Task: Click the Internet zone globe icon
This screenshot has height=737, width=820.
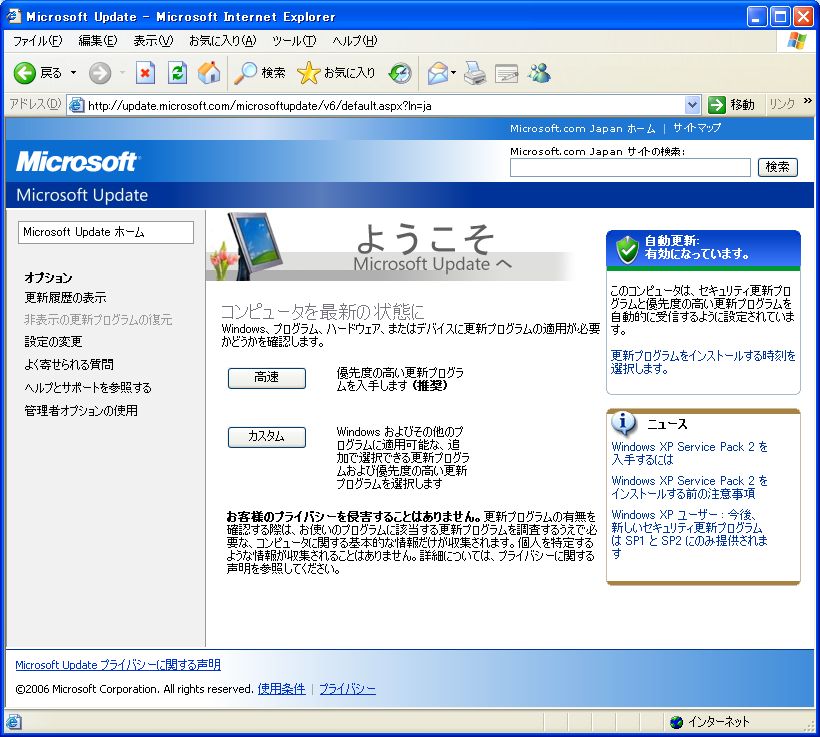Action: pyautogui.click(x=676, y=722)
